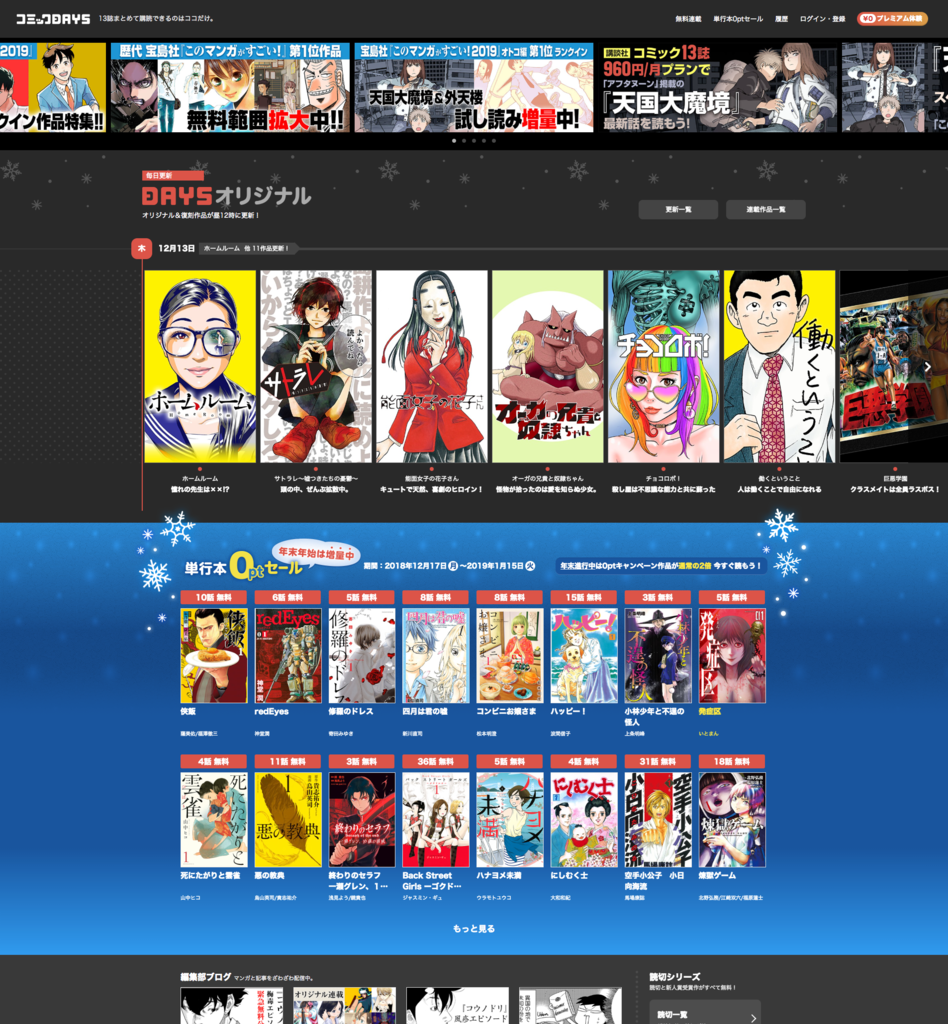This screenshot has height=1024, width=948.
Task: Open the 悪の教典 book cover
Action: pos(288,820)
